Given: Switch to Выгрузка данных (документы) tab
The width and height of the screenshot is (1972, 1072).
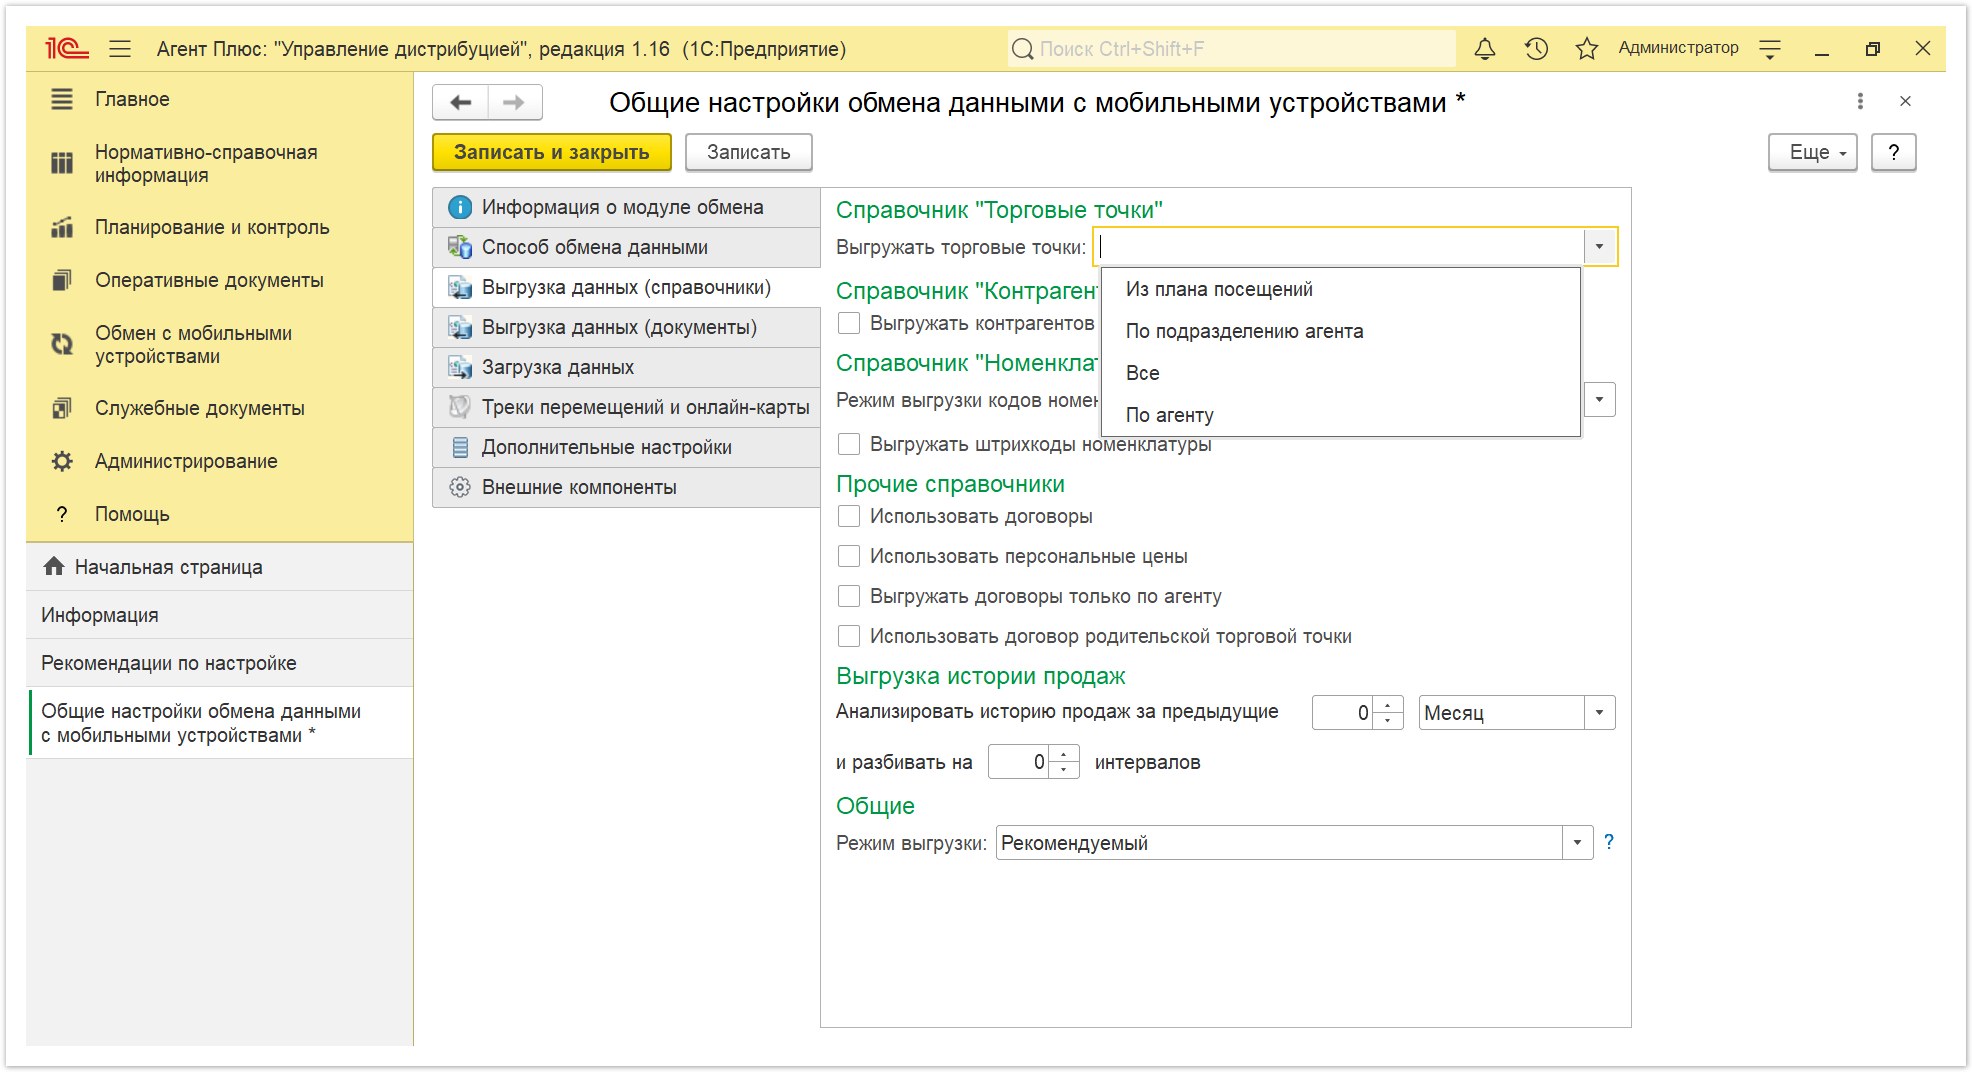Looking at the screenshot, I should 626,327.
